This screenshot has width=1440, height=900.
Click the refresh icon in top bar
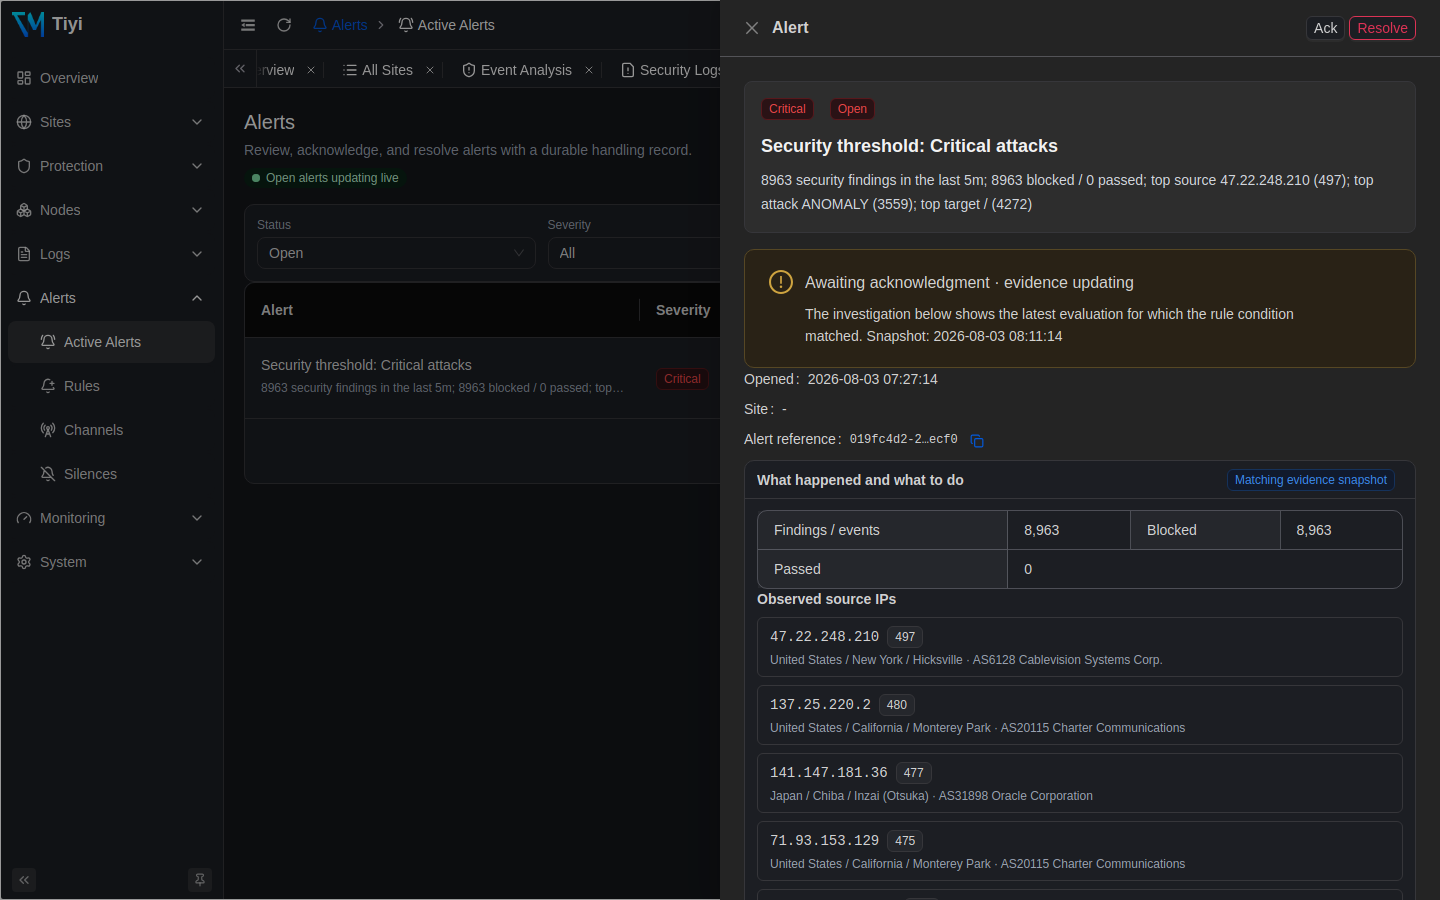pyautogui.click(x=284, y=25)
